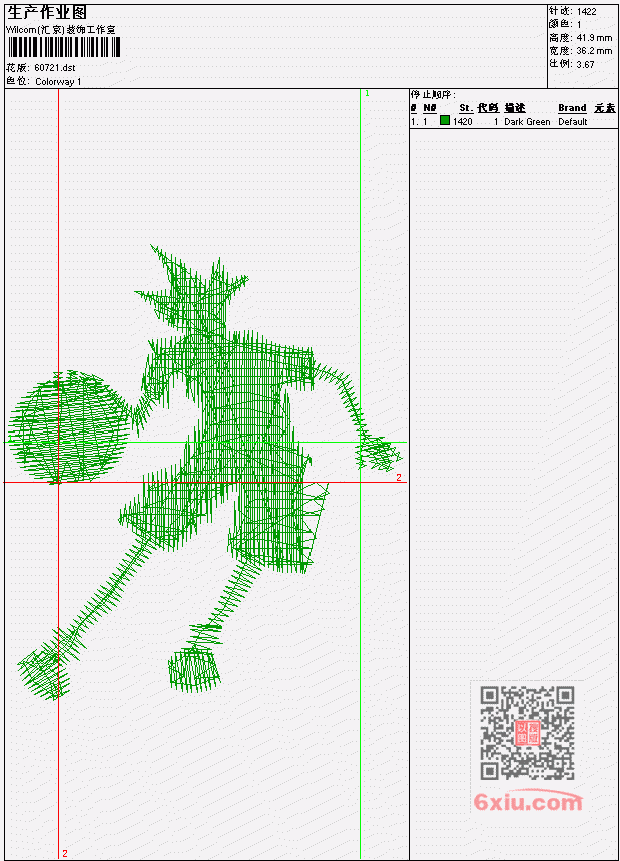Select the "Colorway 1" color way text

(x=58, y=81)
